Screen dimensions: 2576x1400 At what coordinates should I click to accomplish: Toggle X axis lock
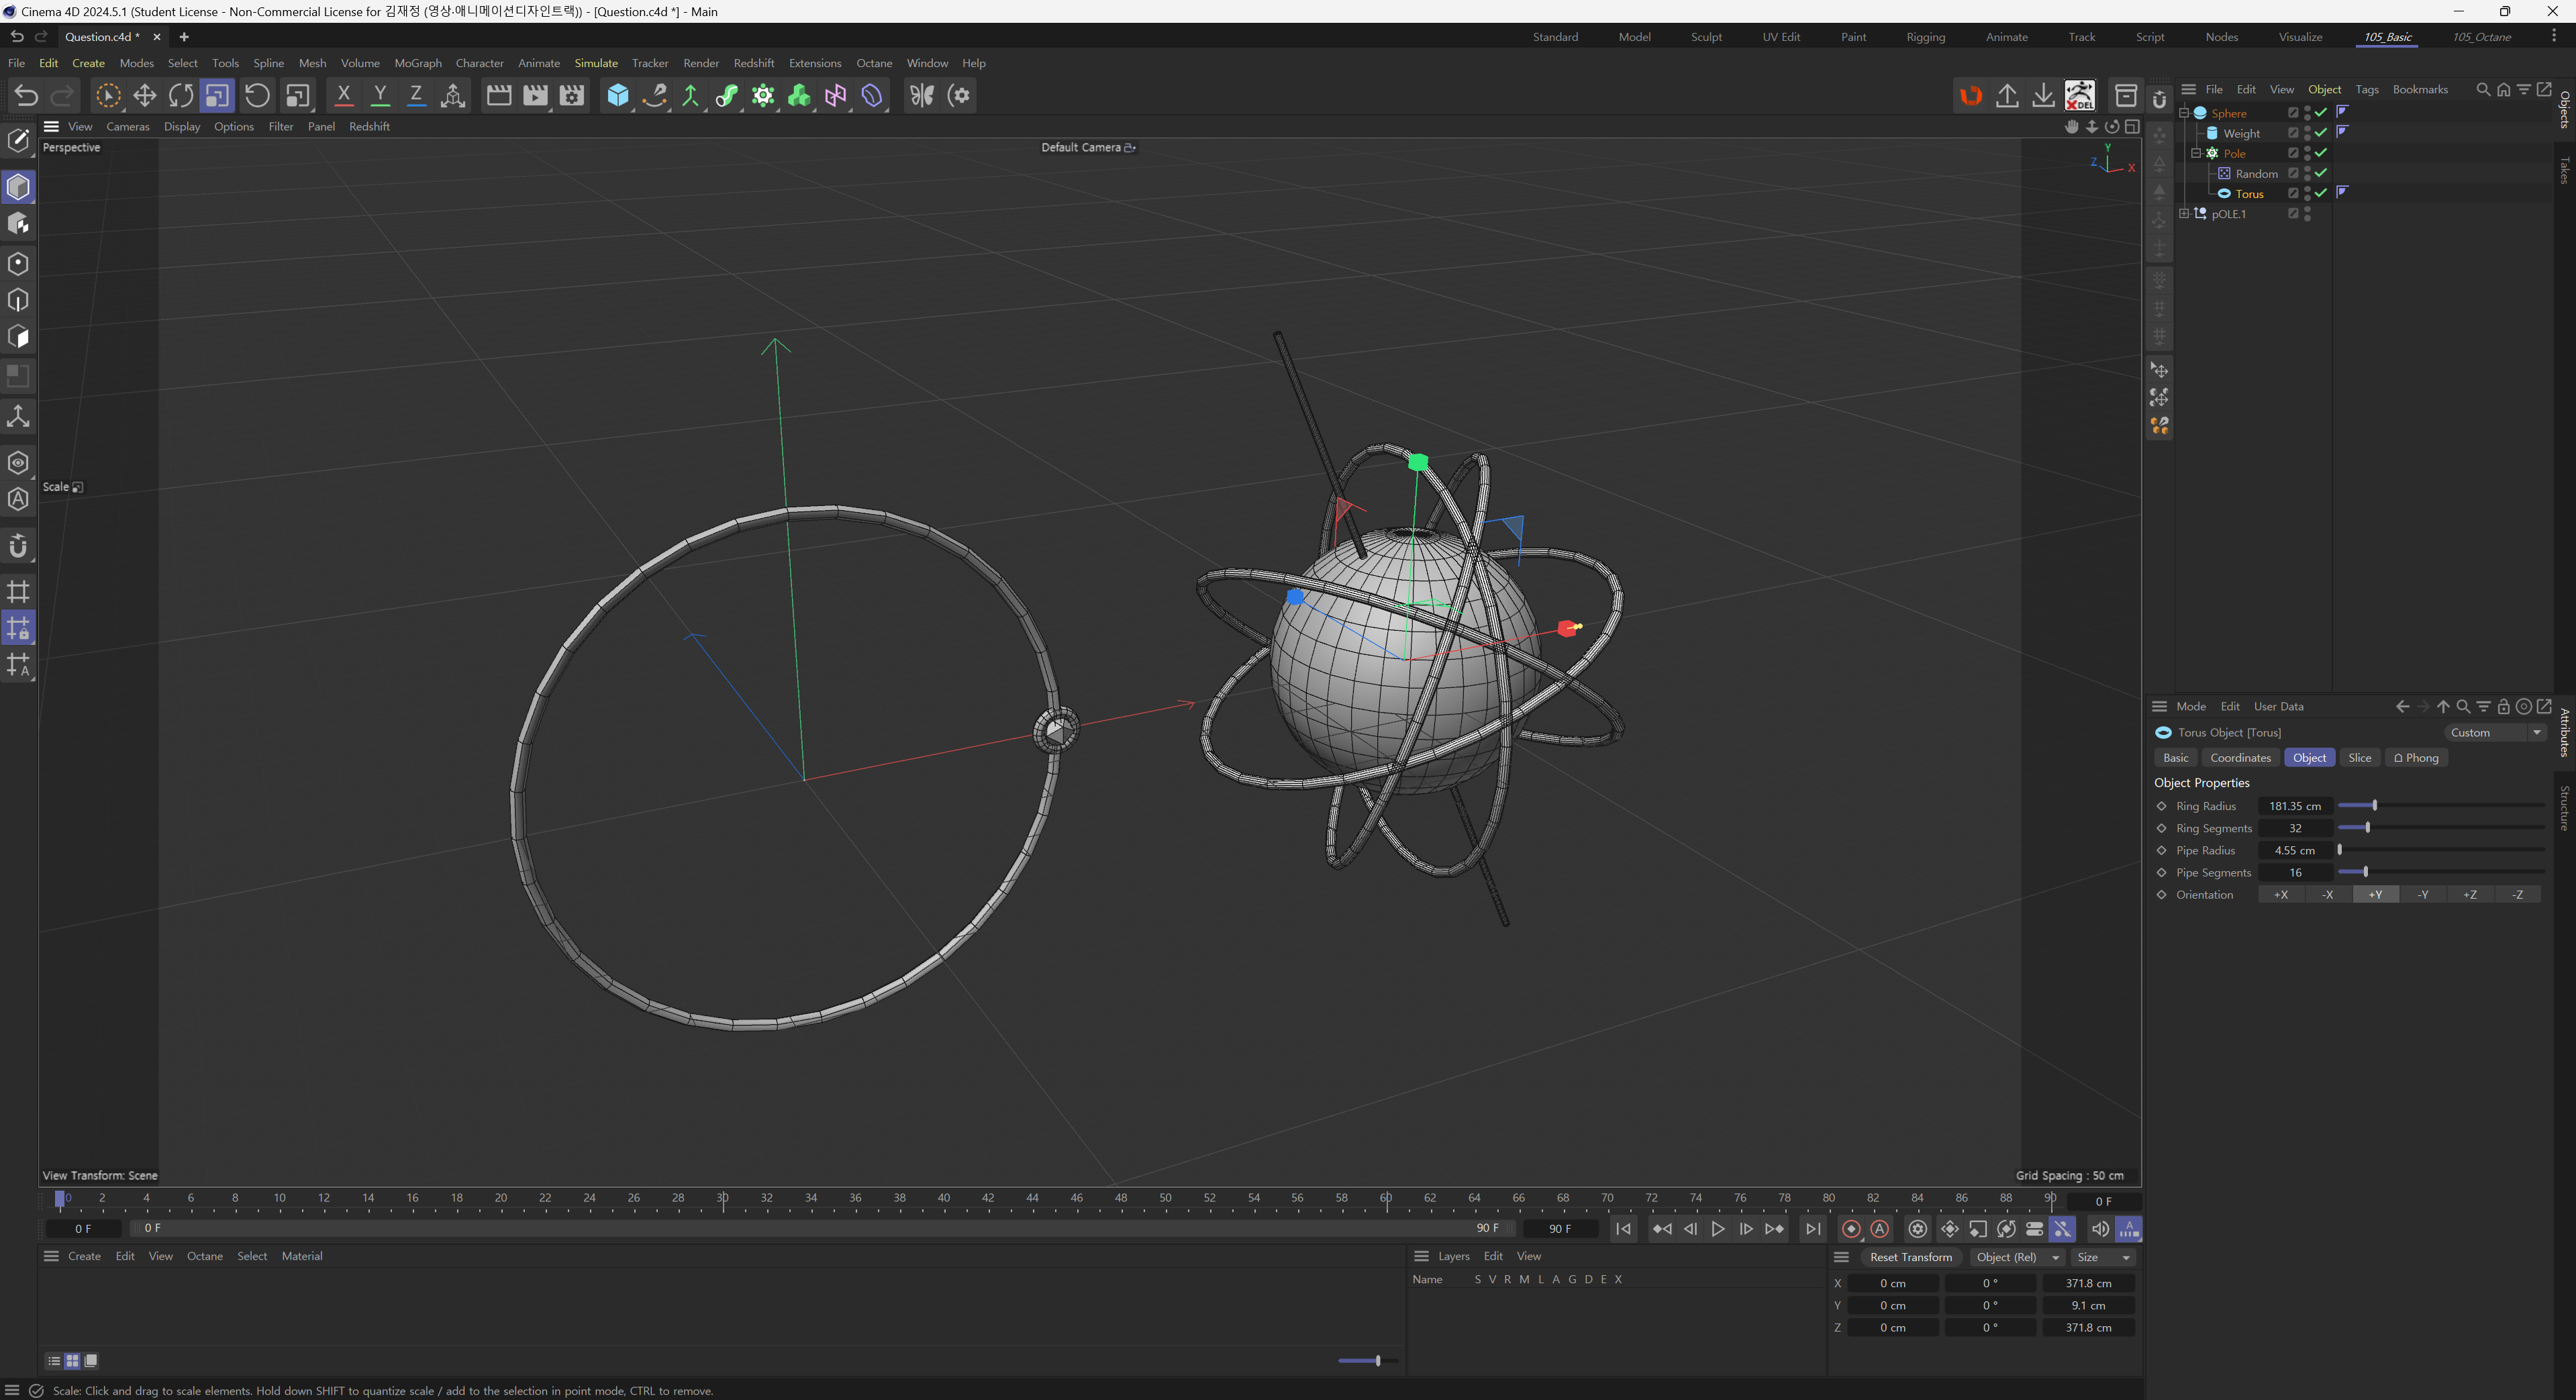343,96
